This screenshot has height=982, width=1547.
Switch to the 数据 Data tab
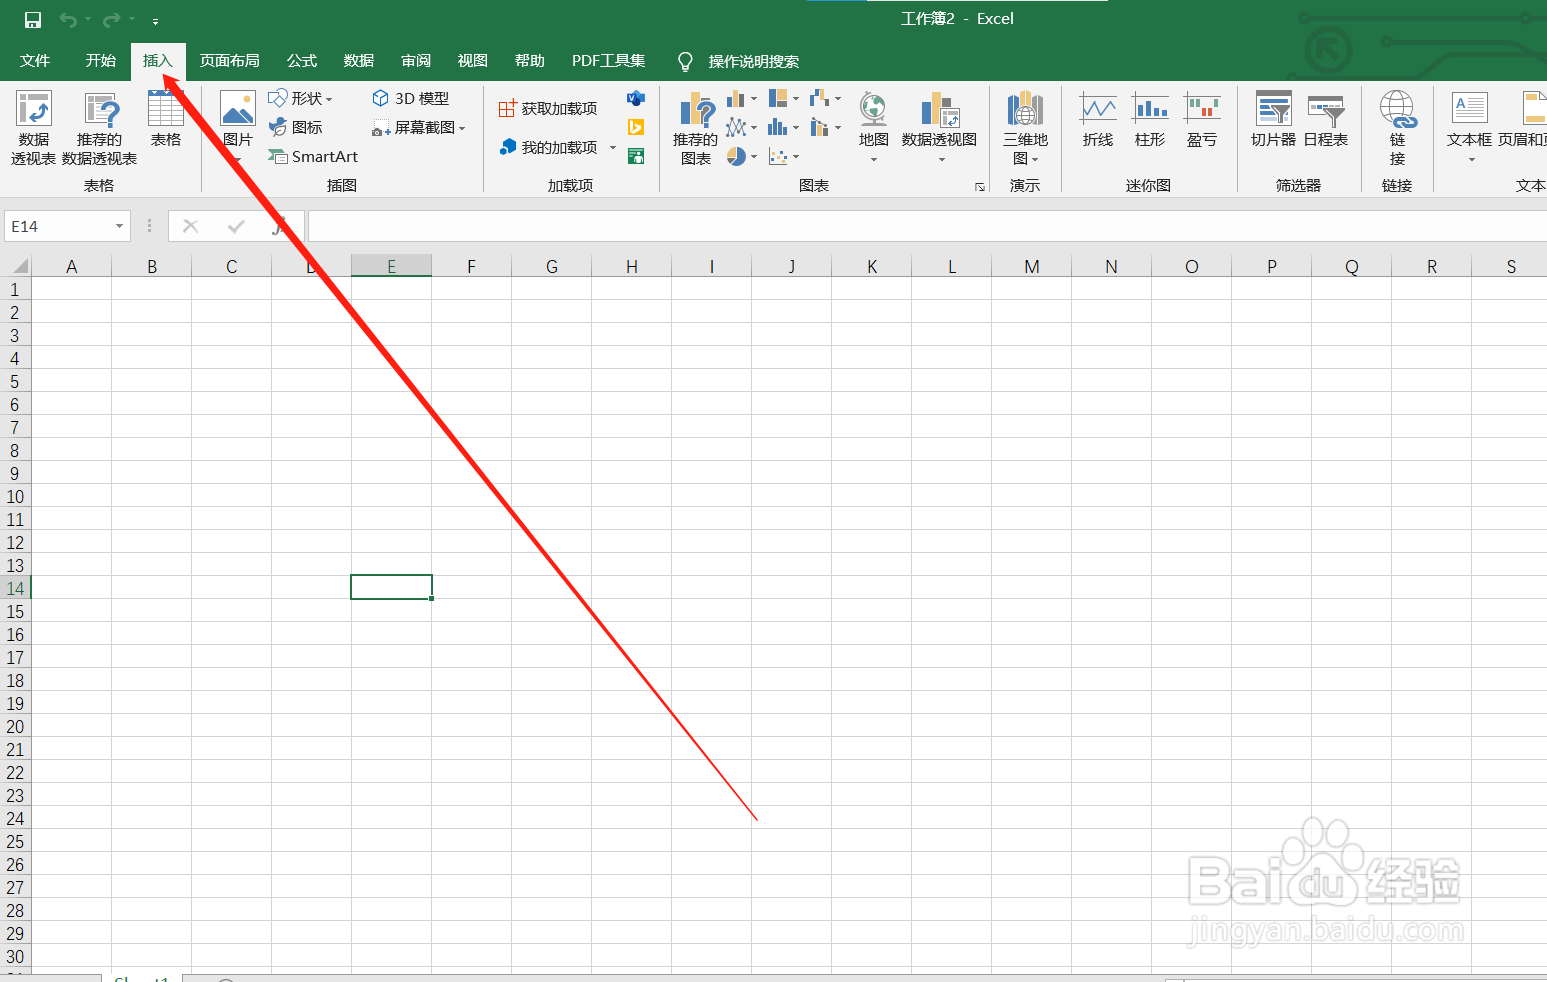tap(359, 61)
